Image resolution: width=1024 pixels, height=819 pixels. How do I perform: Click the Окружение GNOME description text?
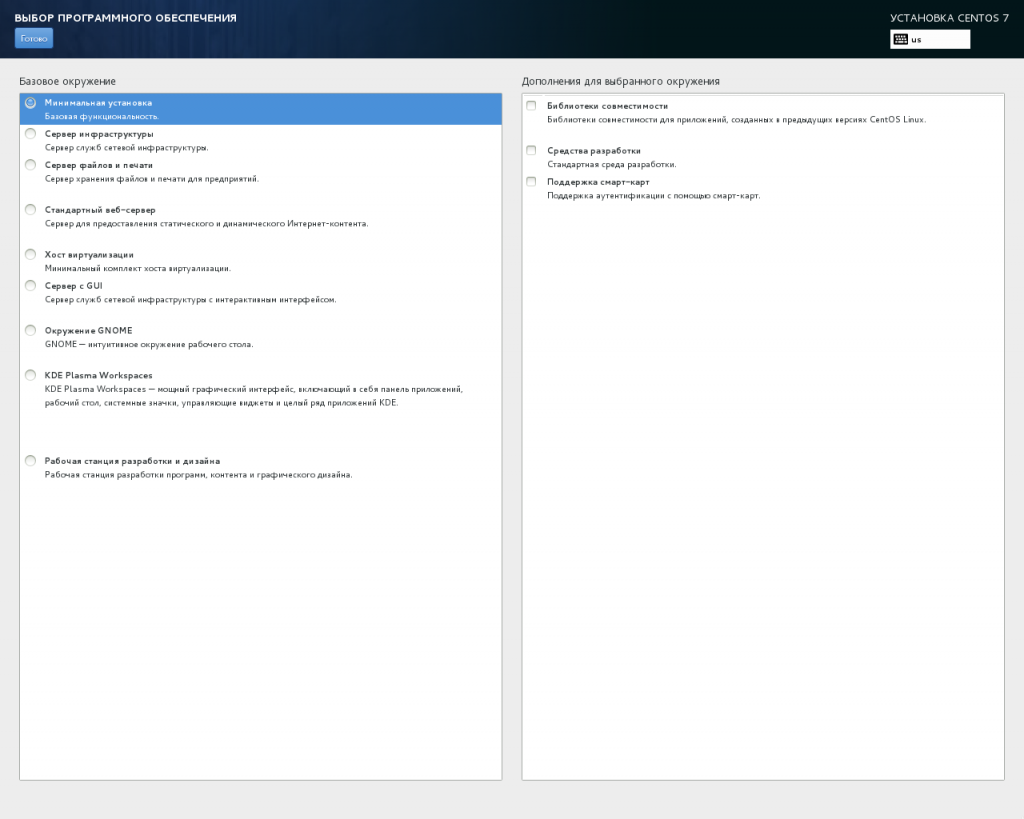[x=149, y=344]
